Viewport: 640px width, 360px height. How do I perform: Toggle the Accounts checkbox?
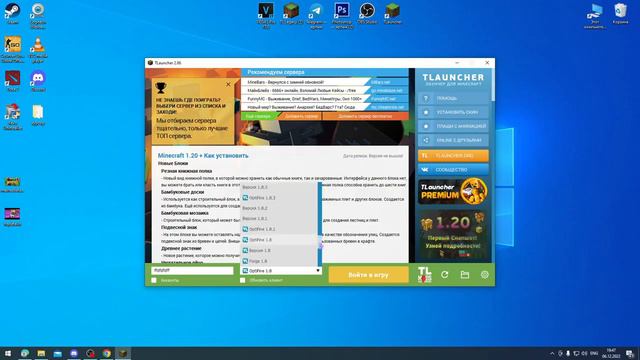[x=154, y=280]
